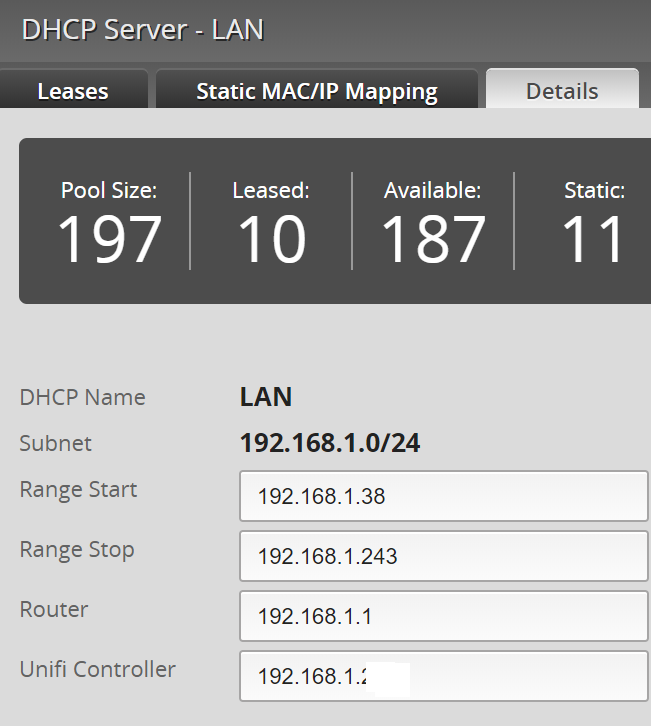Screen dimensions: 651x726
Task: Click the DHCP Name label
Action: point(82,397)
